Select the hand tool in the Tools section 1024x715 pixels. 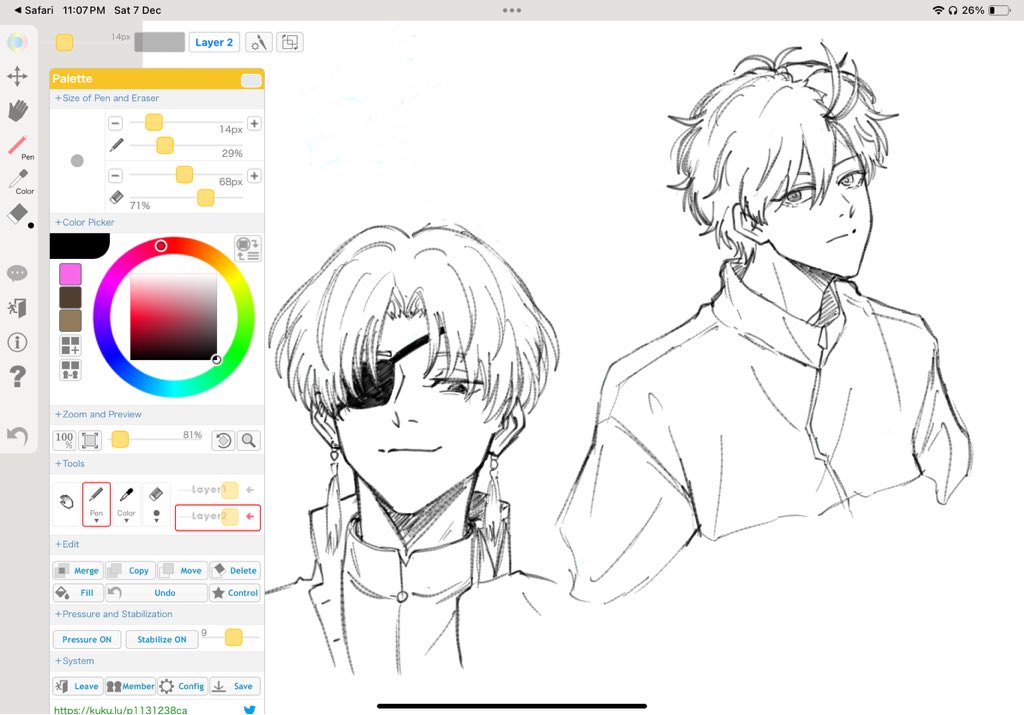(67, 503)
